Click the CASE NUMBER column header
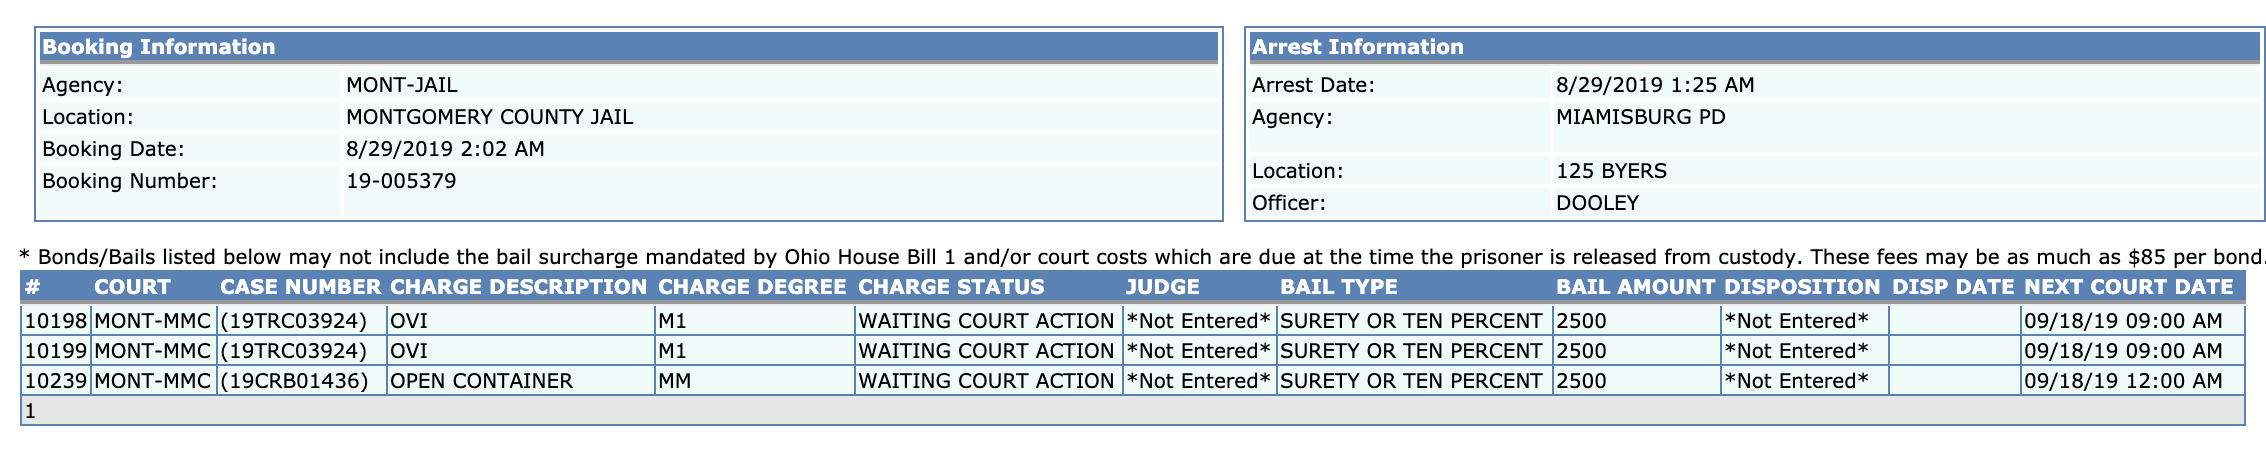Image resolution: width=2266 pixels, height=450 pixels. (300, 287)
